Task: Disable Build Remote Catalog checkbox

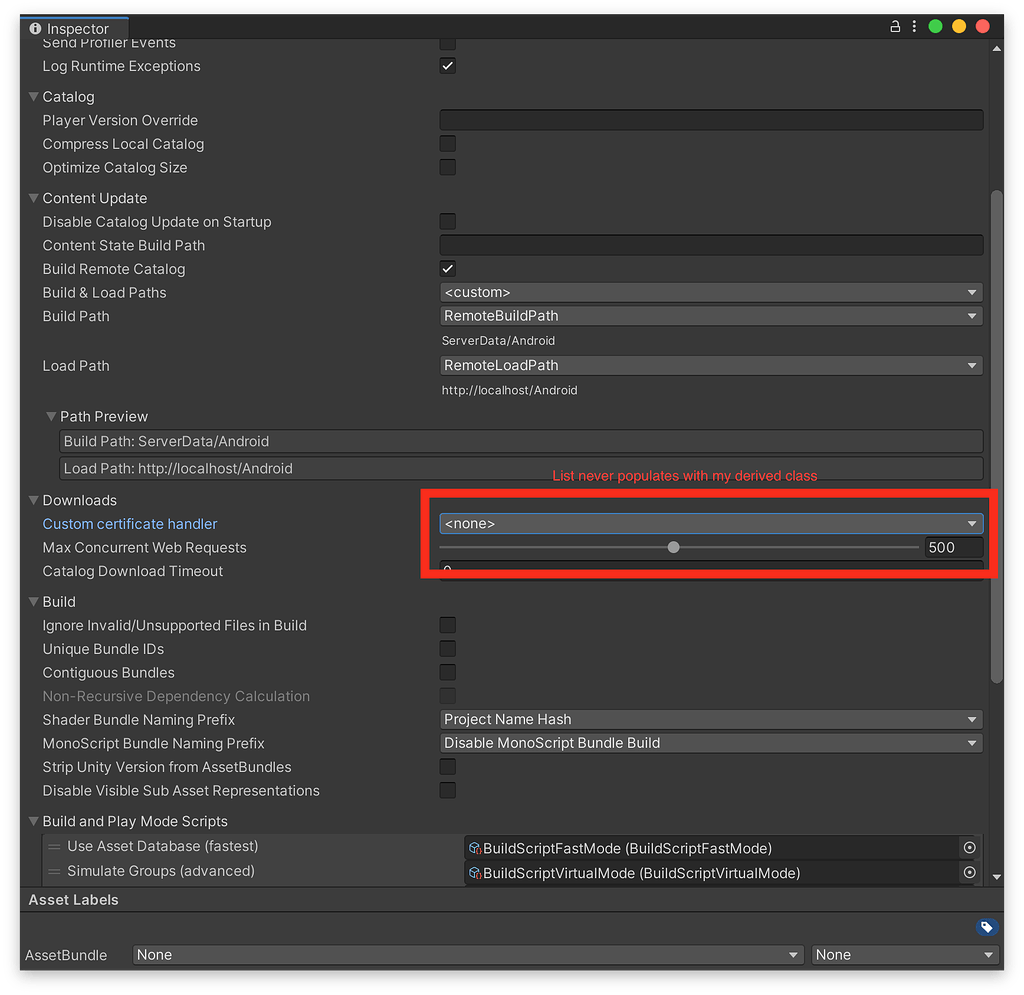Action: 448,269
